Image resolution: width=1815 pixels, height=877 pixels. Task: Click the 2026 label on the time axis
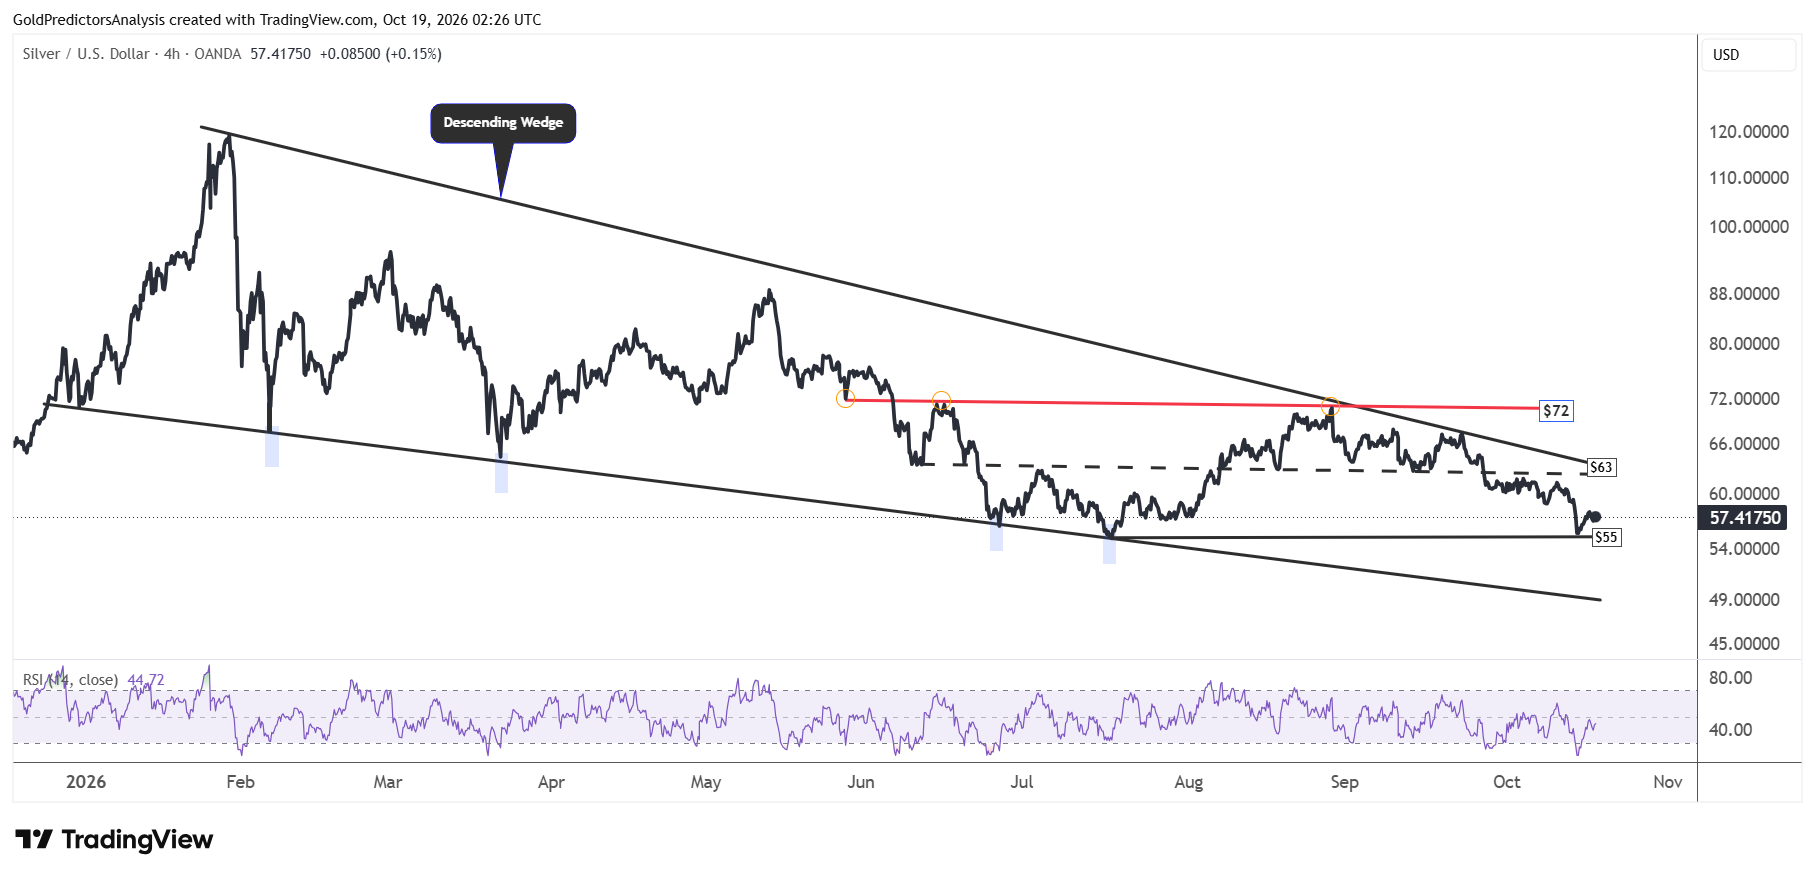coord(86,782)
